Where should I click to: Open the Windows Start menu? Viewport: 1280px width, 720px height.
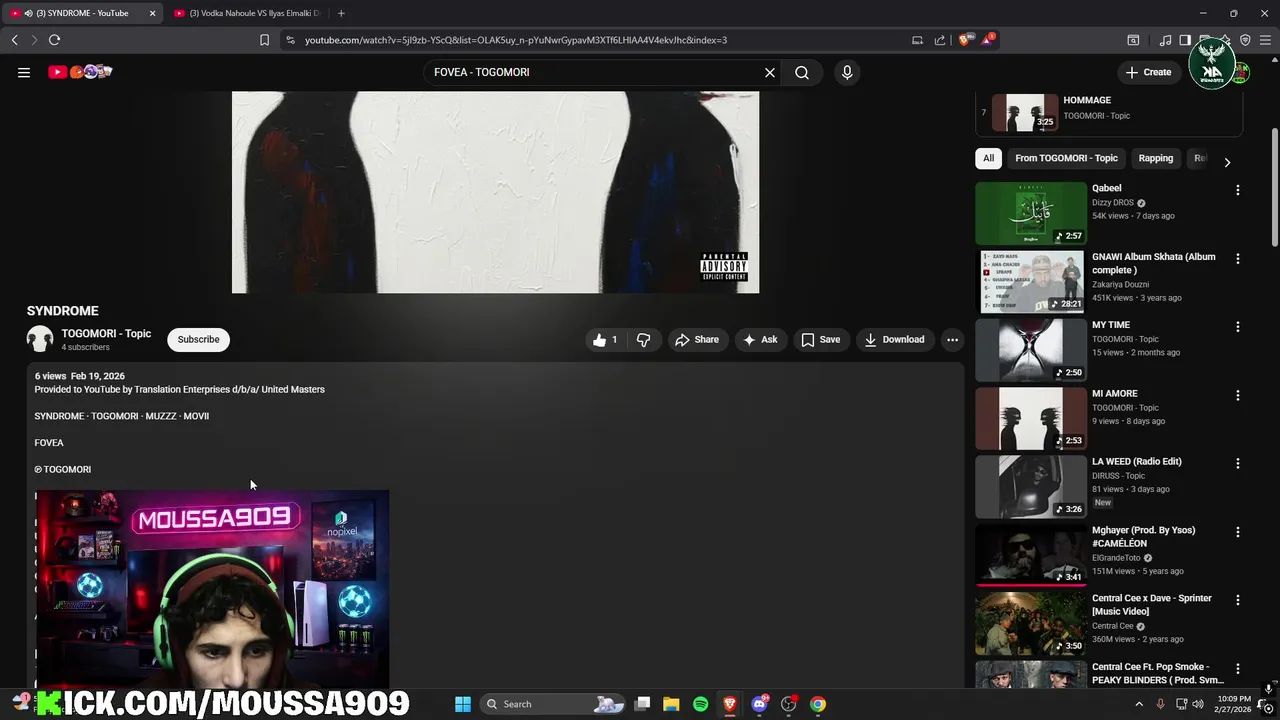point(463,704)
